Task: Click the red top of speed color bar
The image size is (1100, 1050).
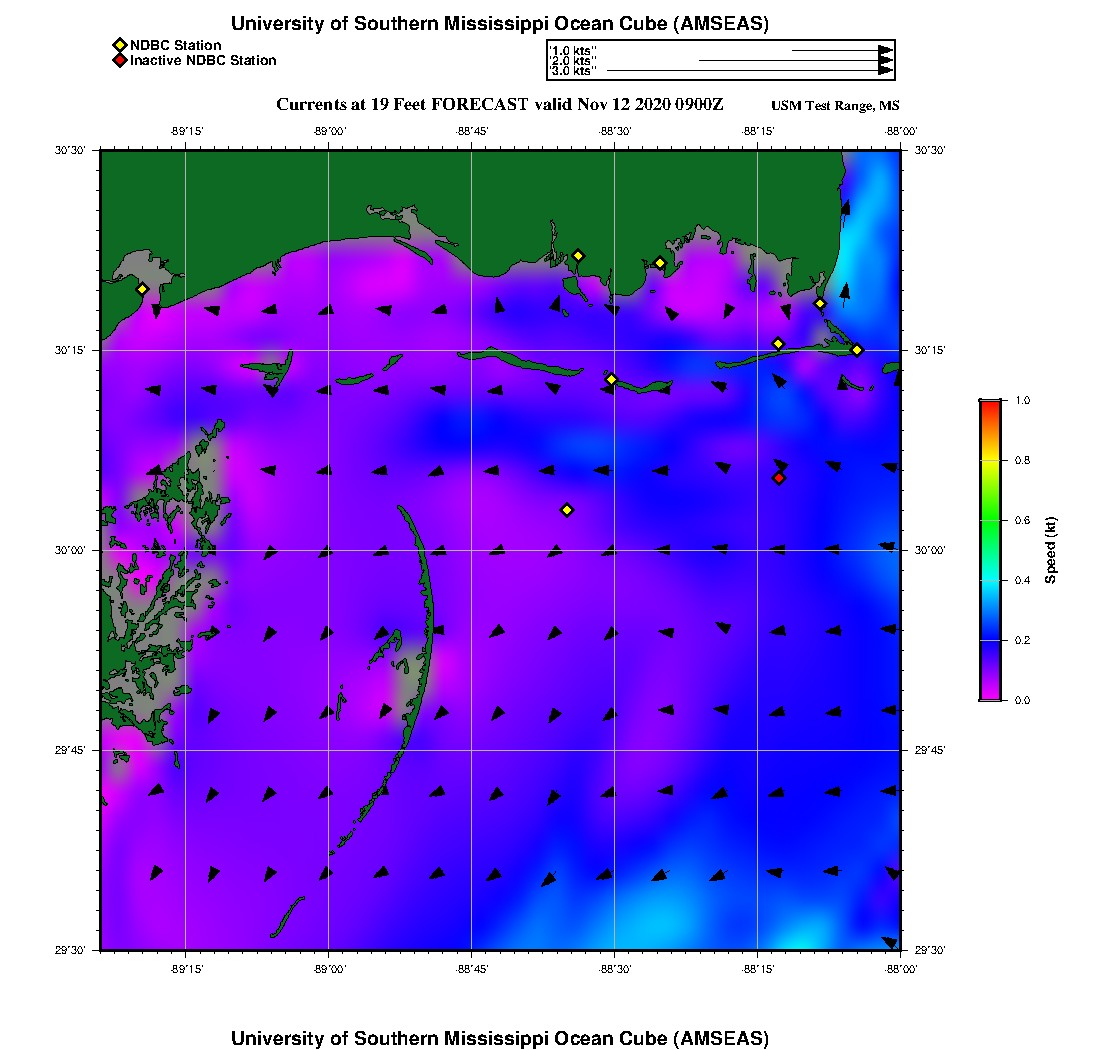Action: click(x=990, y=405)
